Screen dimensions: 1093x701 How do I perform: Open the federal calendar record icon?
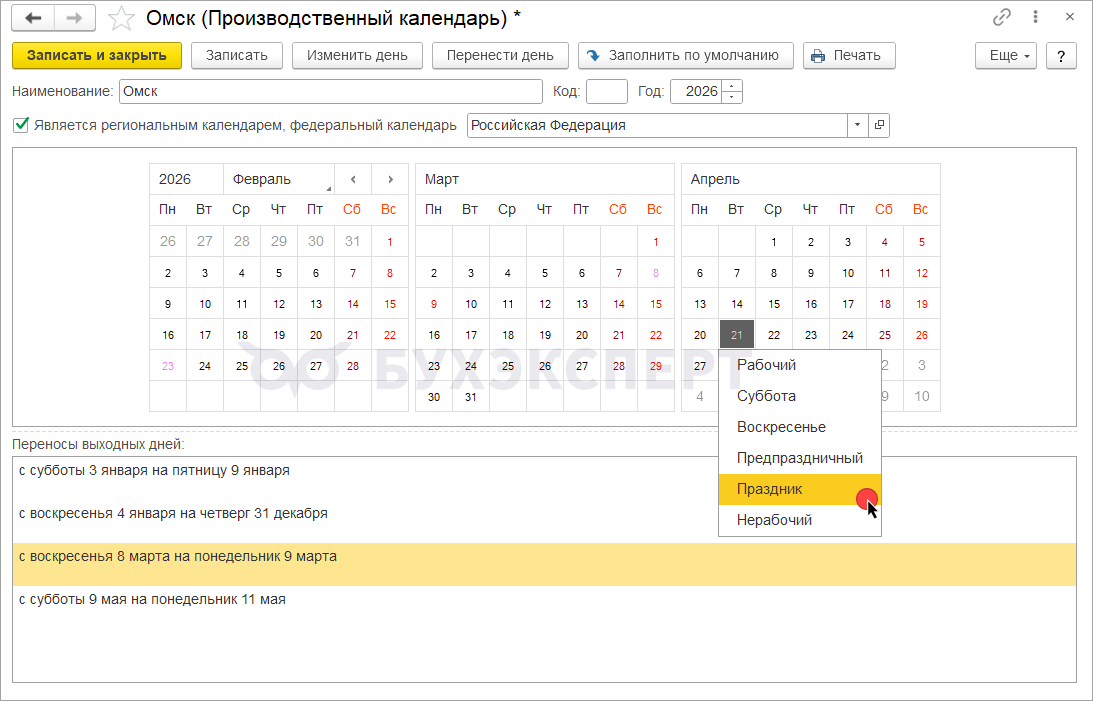click(879, 126)
